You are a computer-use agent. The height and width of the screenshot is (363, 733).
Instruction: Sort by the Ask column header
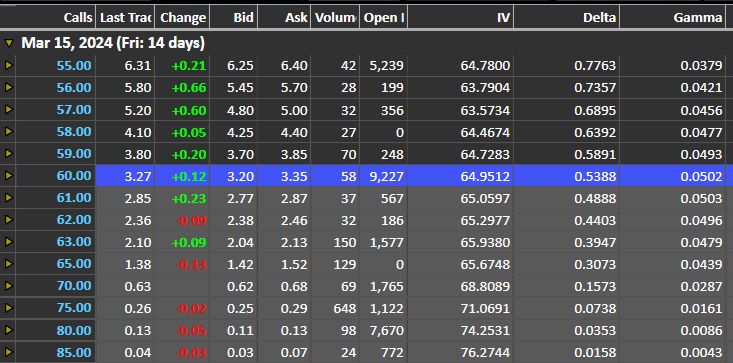[284, 17]
